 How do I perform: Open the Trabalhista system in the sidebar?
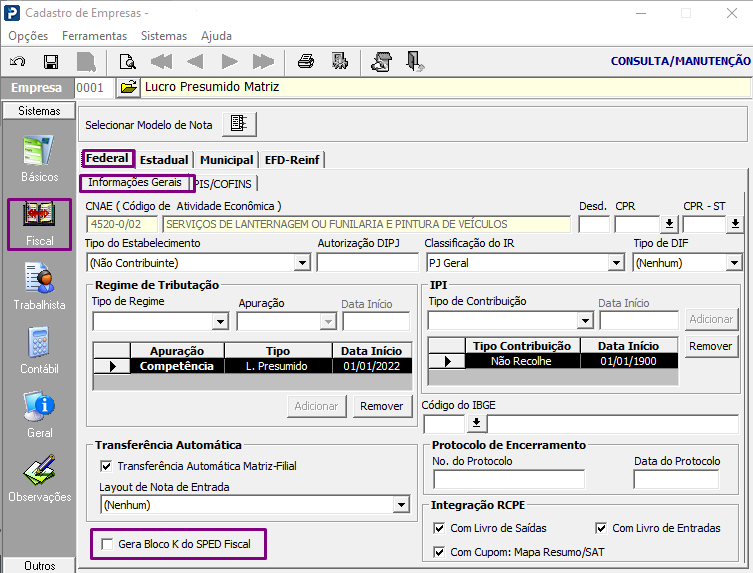click(x=39, y=287)
